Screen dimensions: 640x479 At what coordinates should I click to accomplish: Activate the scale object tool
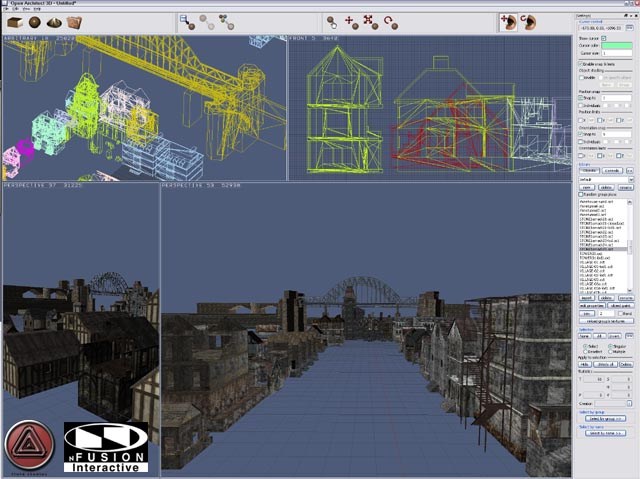tap(371, 22)
